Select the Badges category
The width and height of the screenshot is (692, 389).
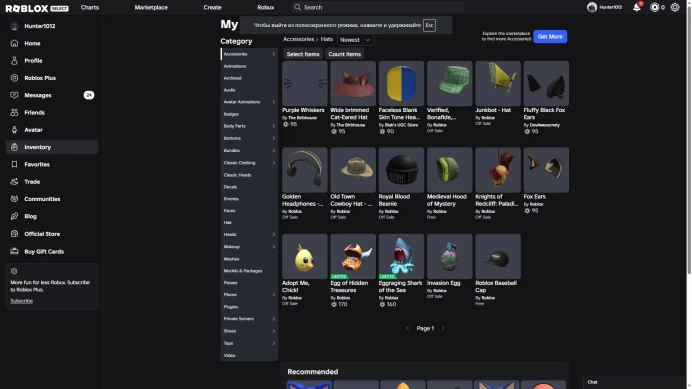pyautogui.click(x=231, y=114)
